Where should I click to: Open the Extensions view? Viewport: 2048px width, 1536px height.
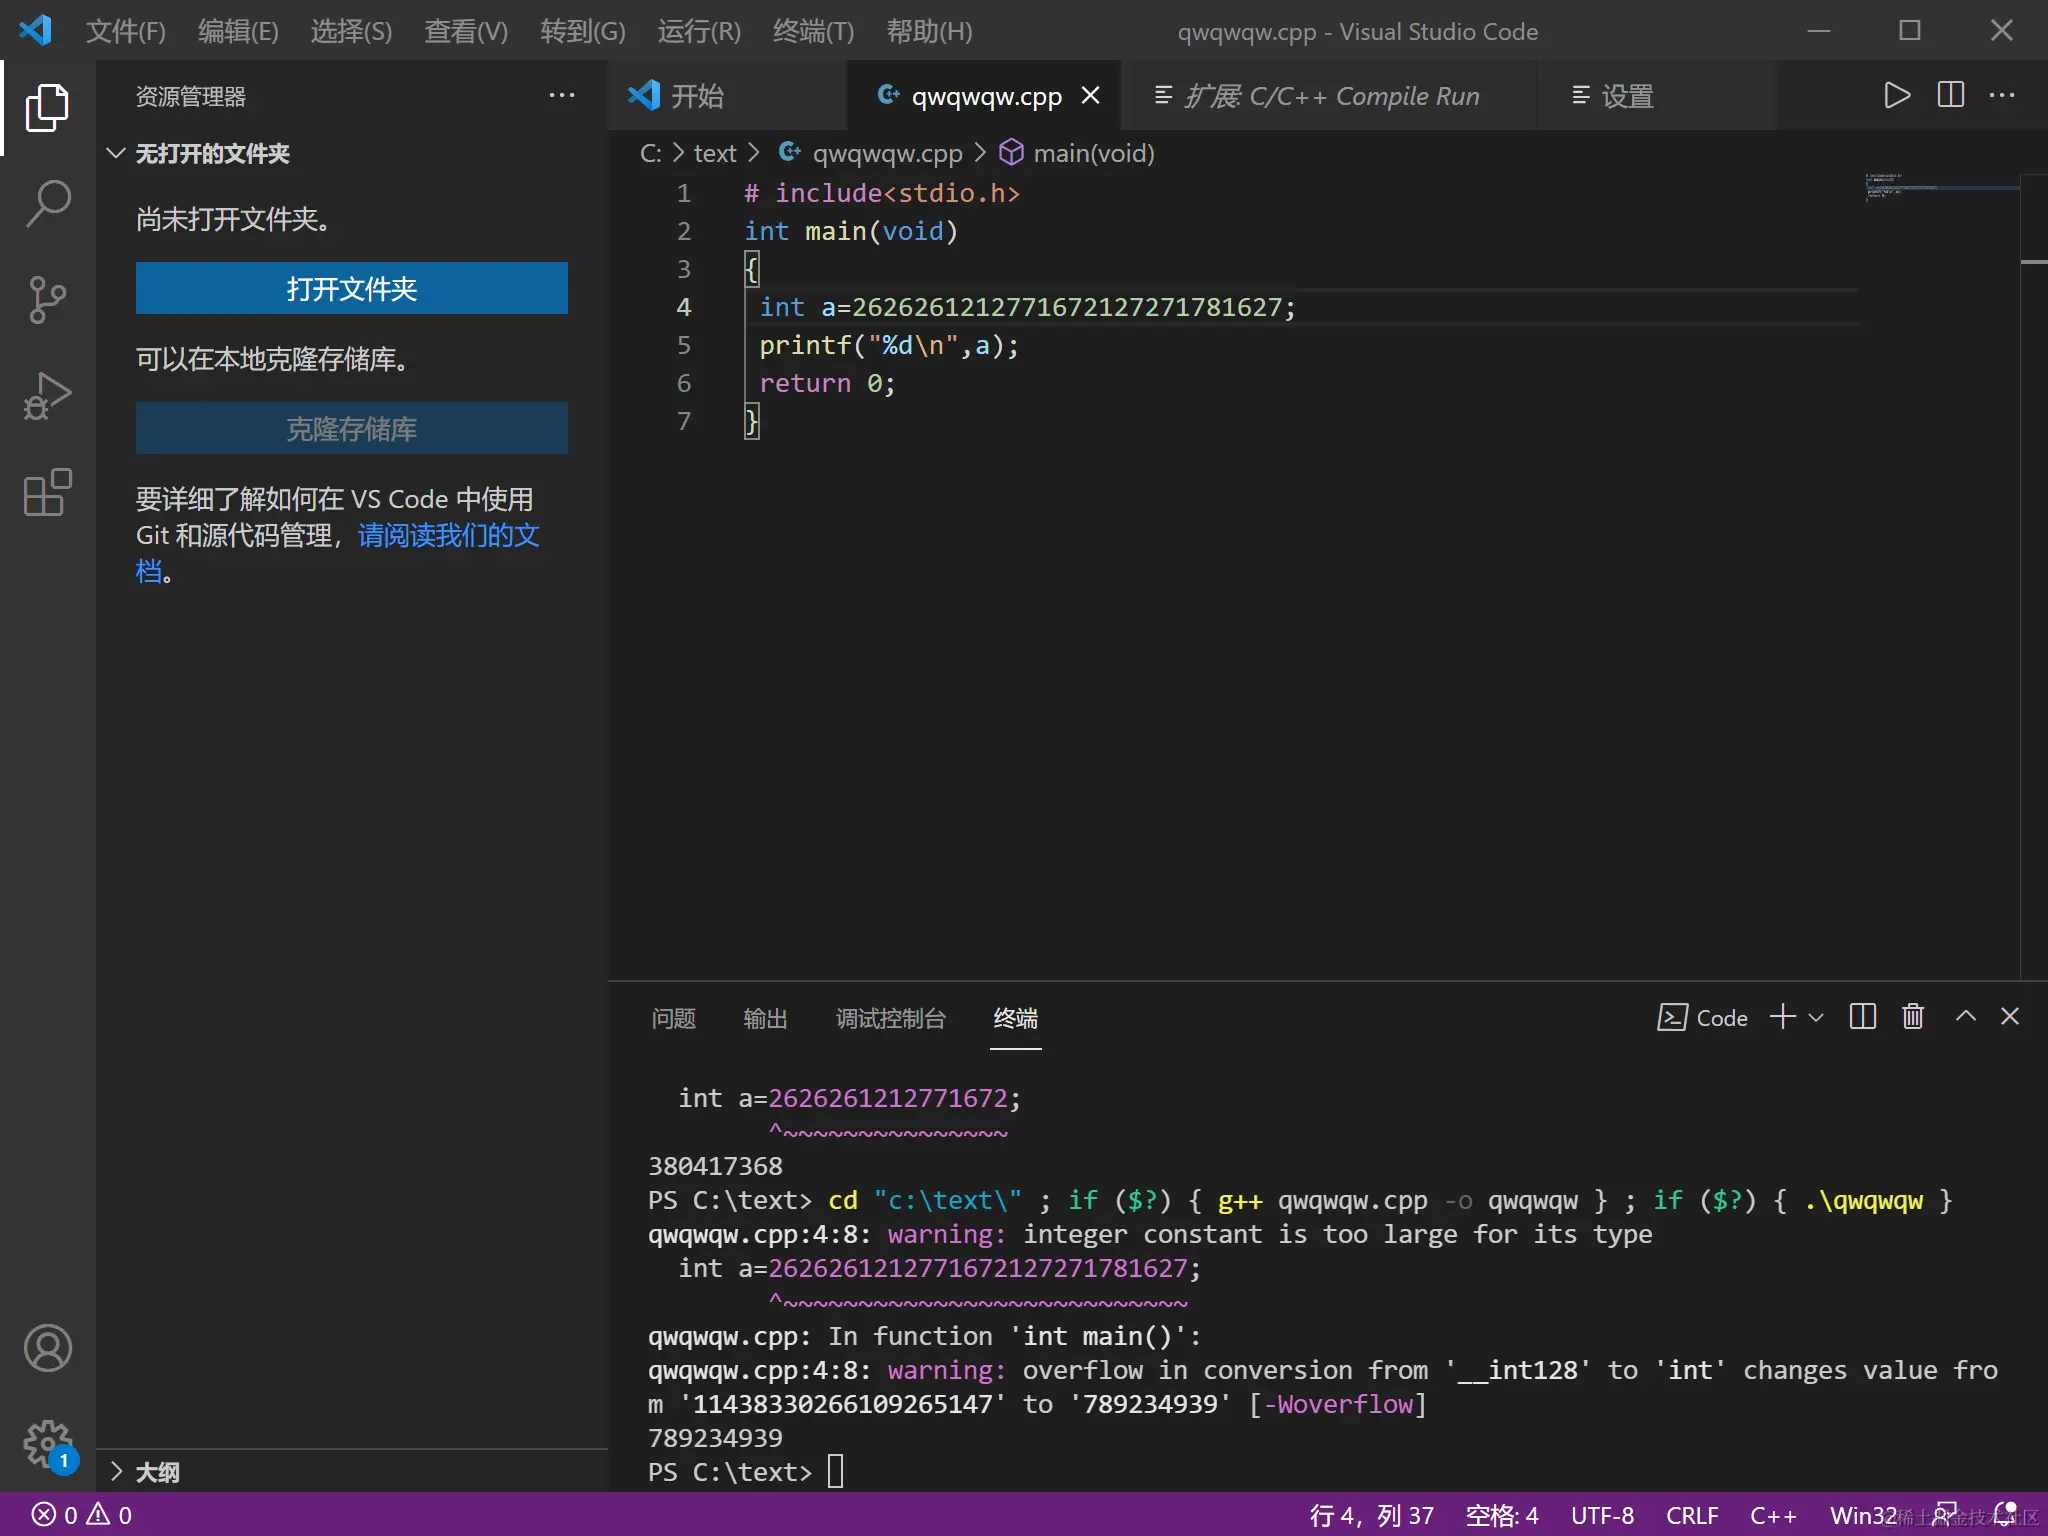click(x=47, y=492)
